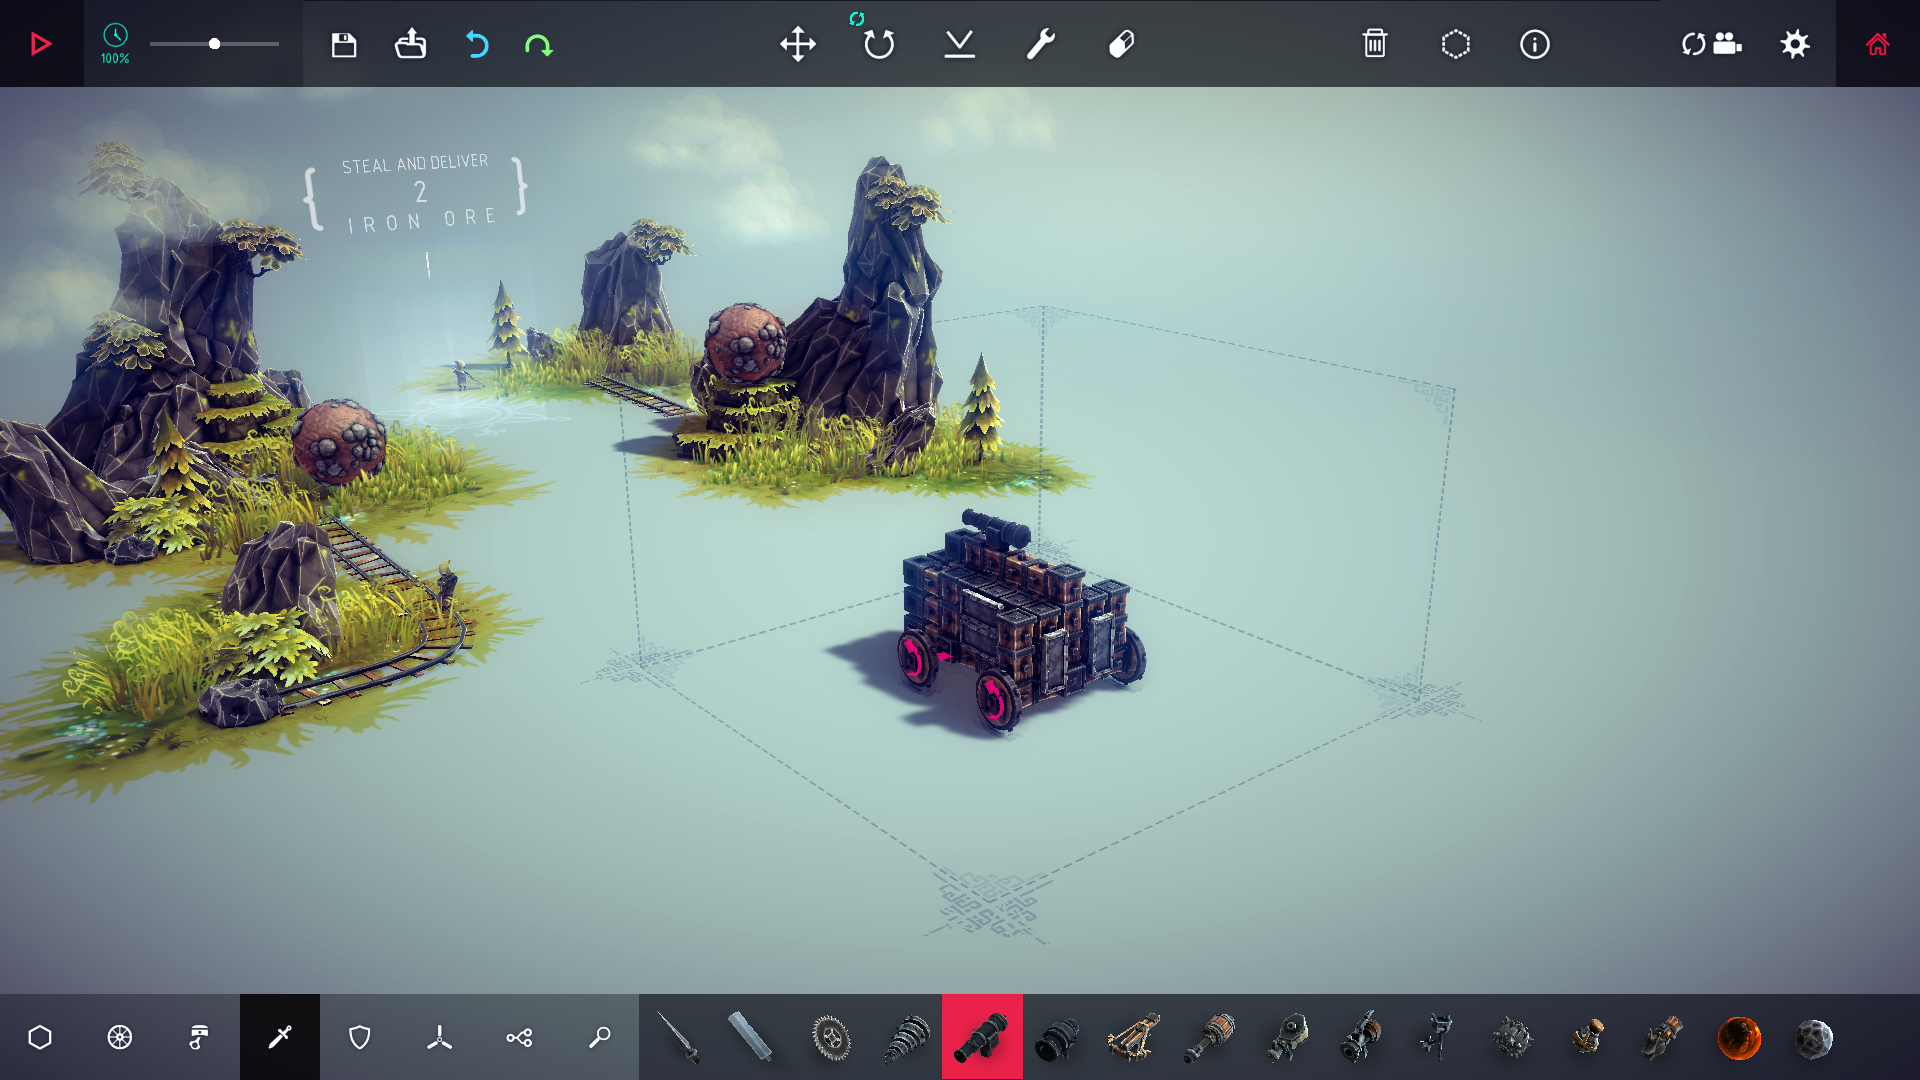The image size is (1920, 1080).
Task: Open the load machine menu icon
Action: coord(410,44)
